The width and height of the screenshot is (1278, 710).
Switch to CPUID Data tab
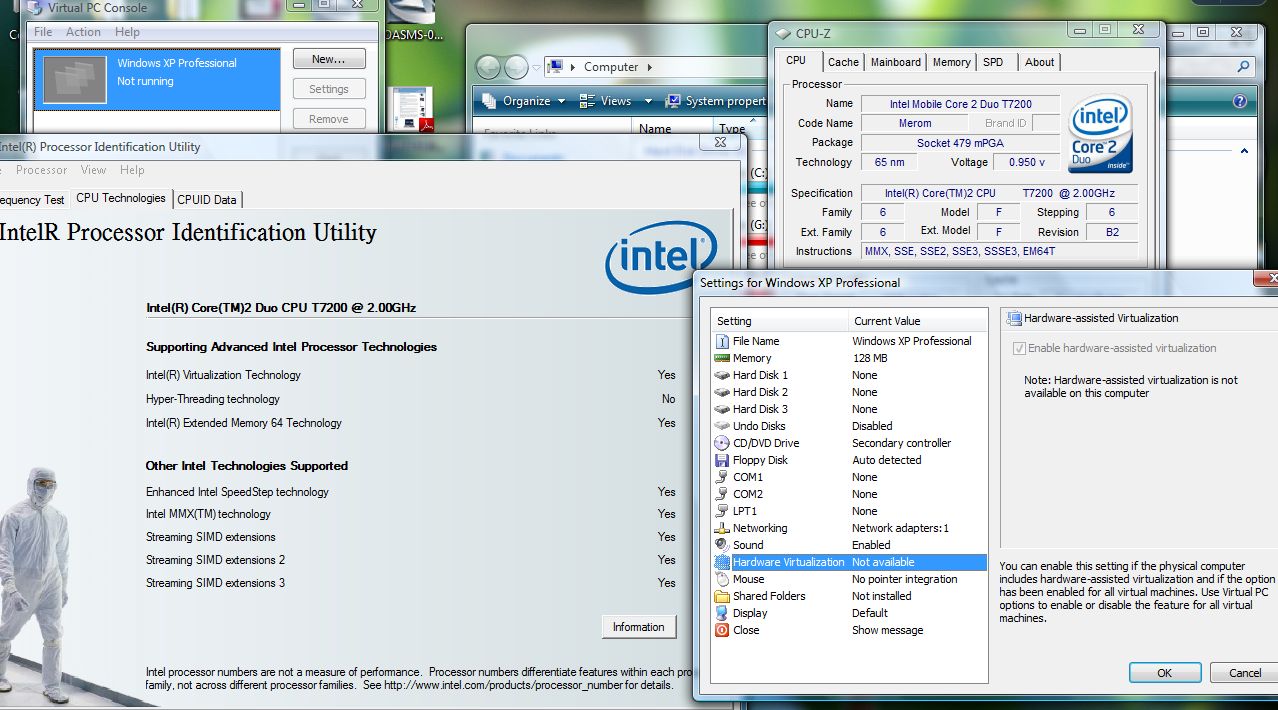[x=207, y=200]
